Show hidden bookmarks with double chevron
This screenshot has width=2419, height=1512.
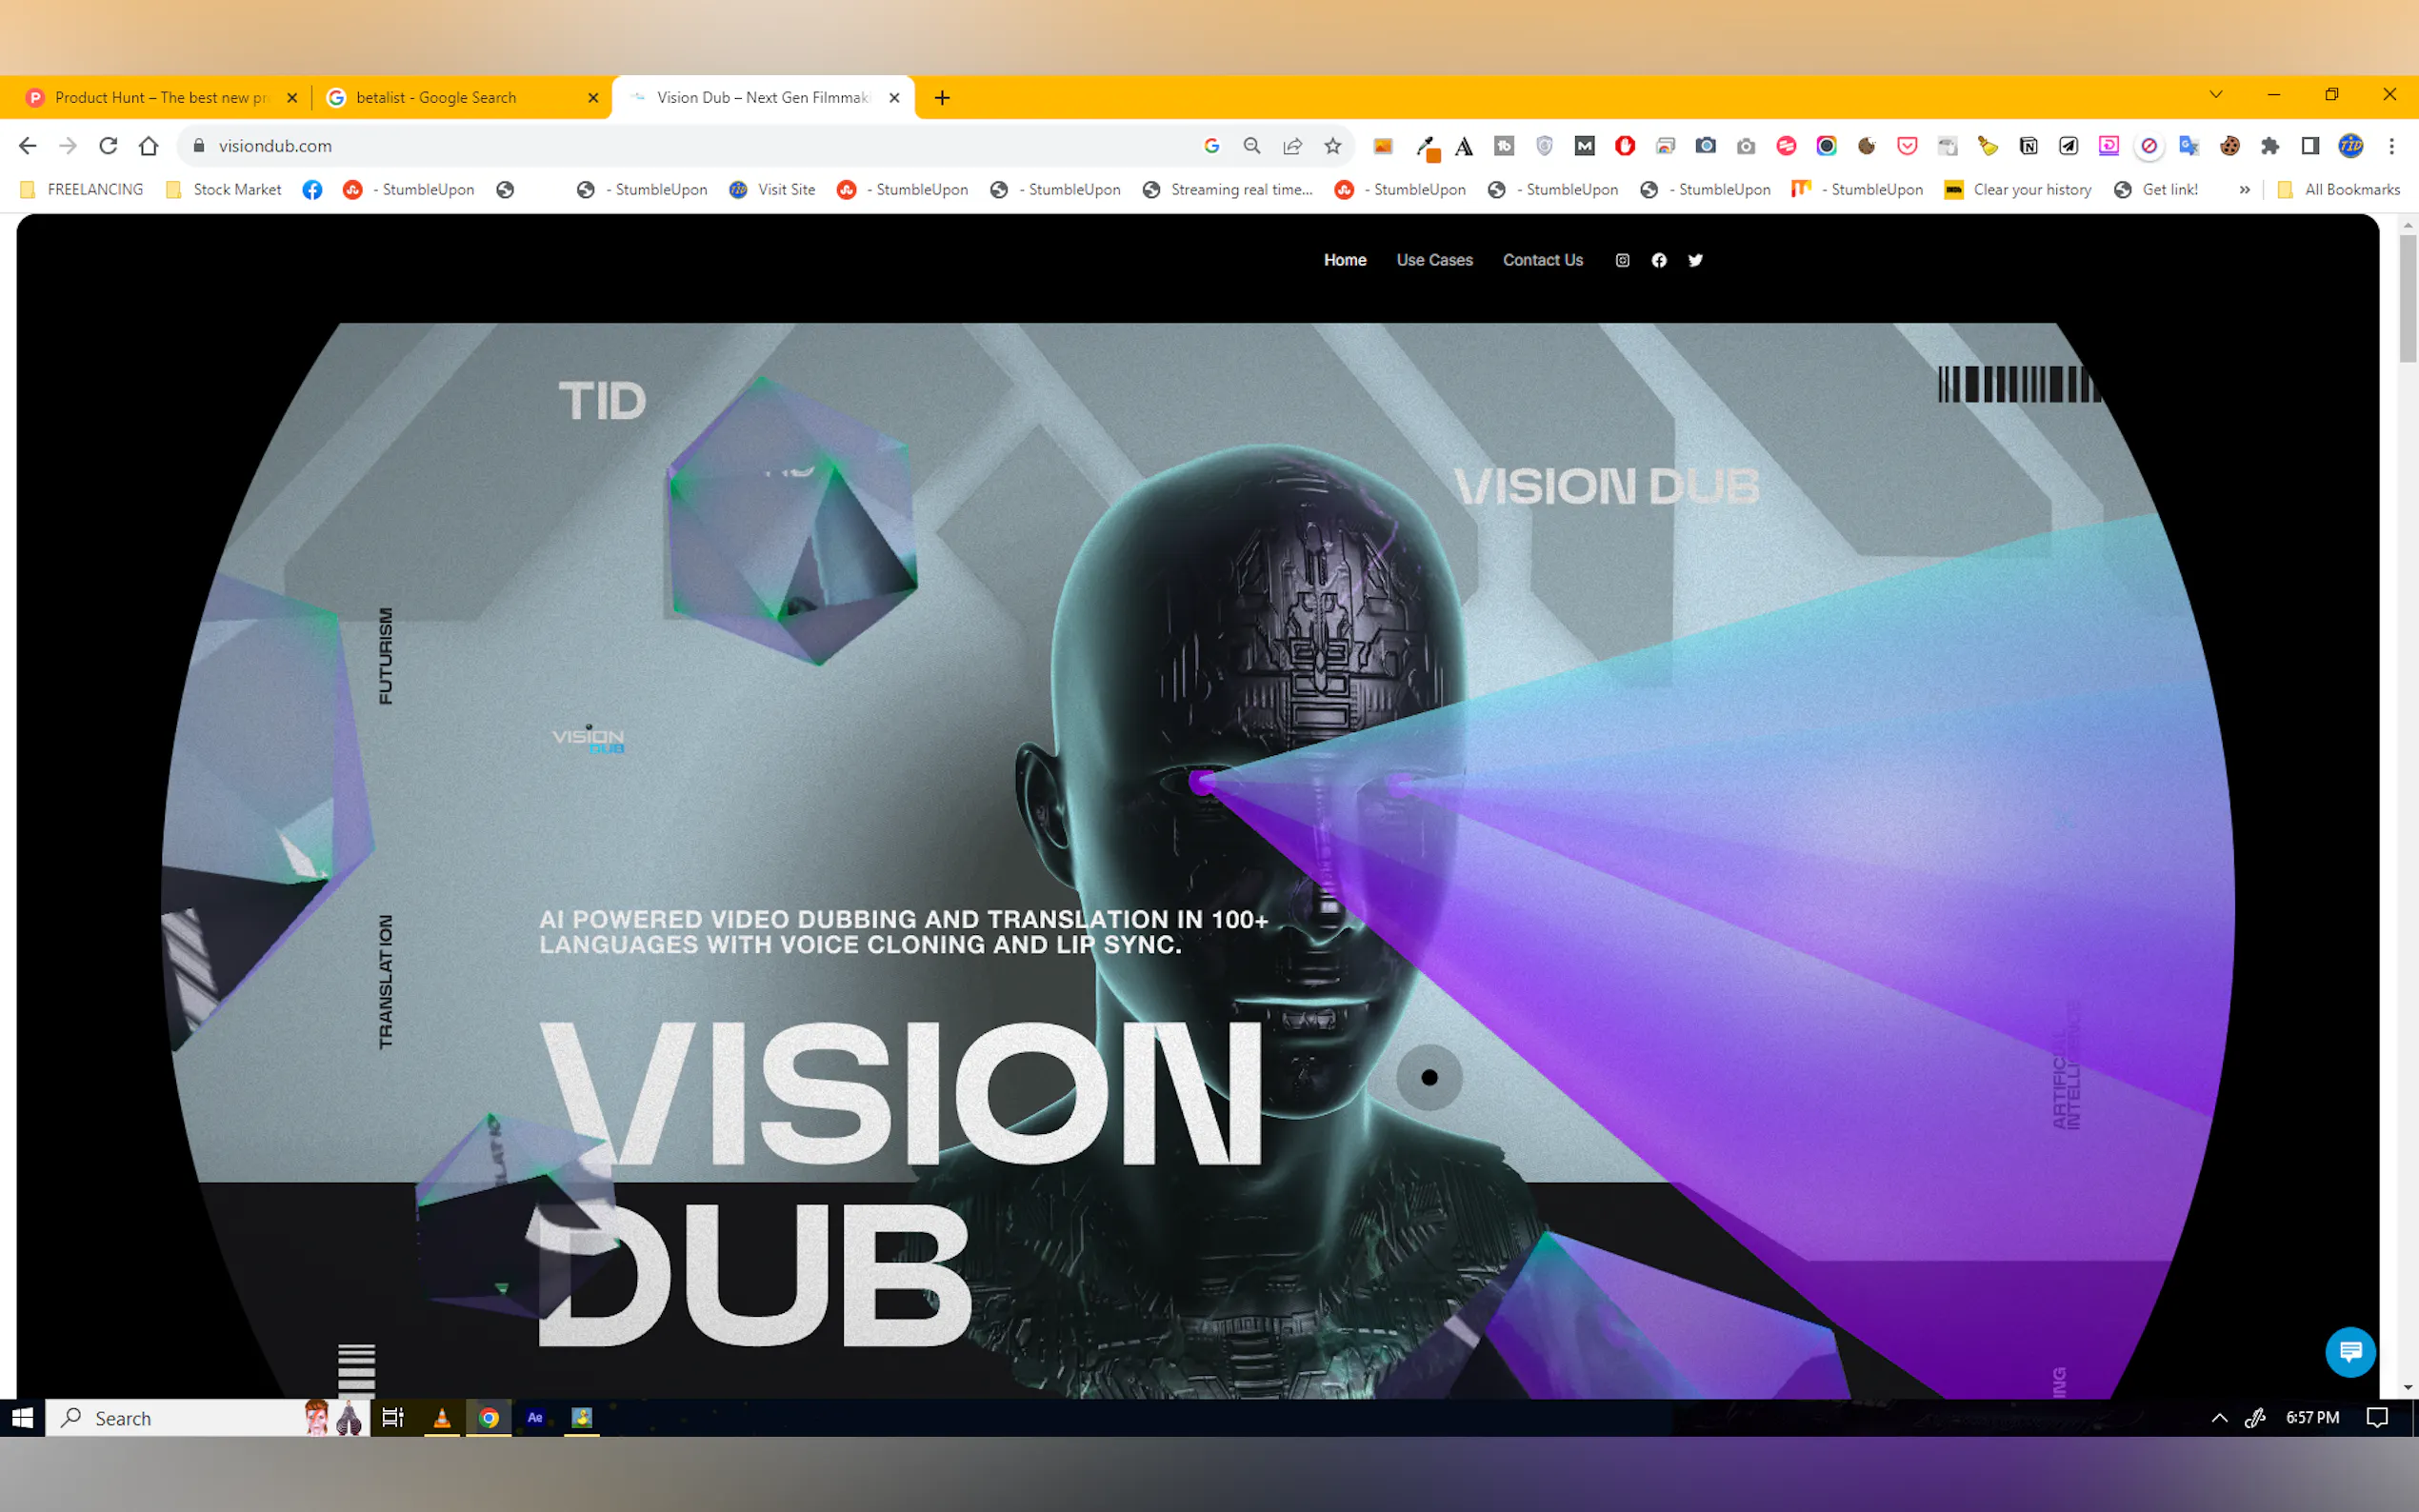coord(2244,190)
